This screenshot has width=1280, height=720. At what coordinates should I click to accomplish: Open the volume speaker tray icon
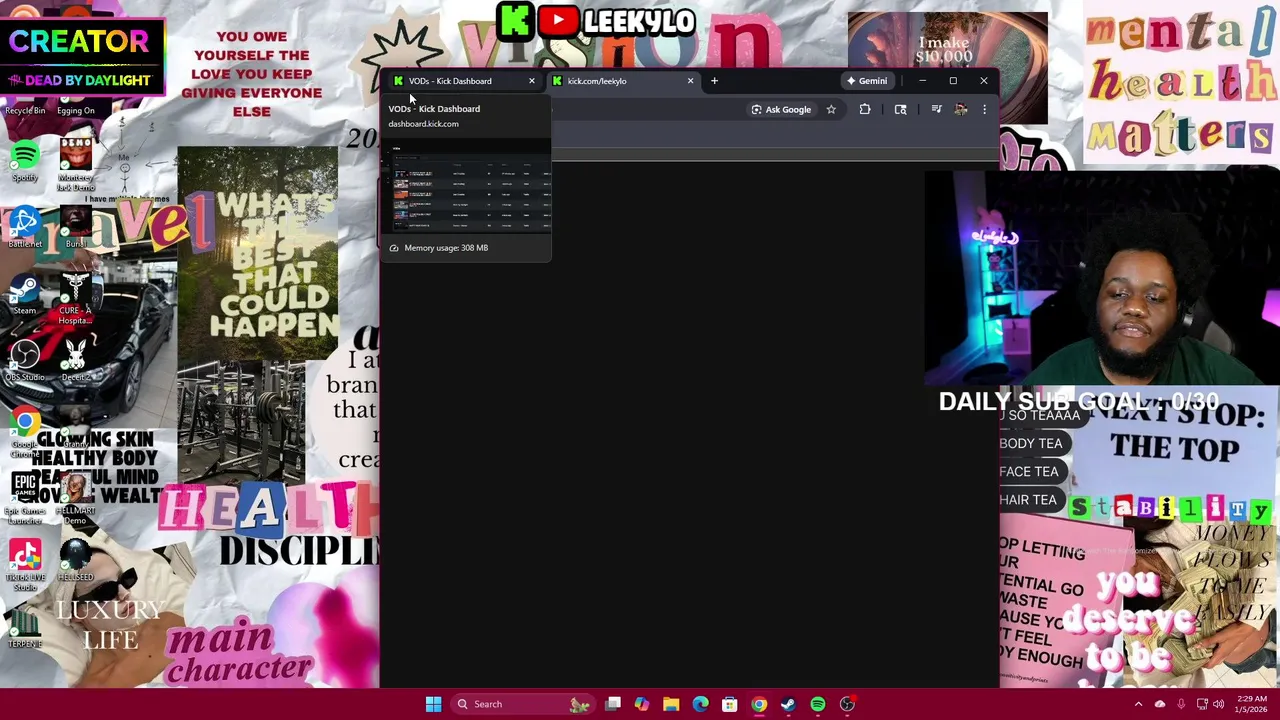pyautogui.click(x=1218, y=704)
